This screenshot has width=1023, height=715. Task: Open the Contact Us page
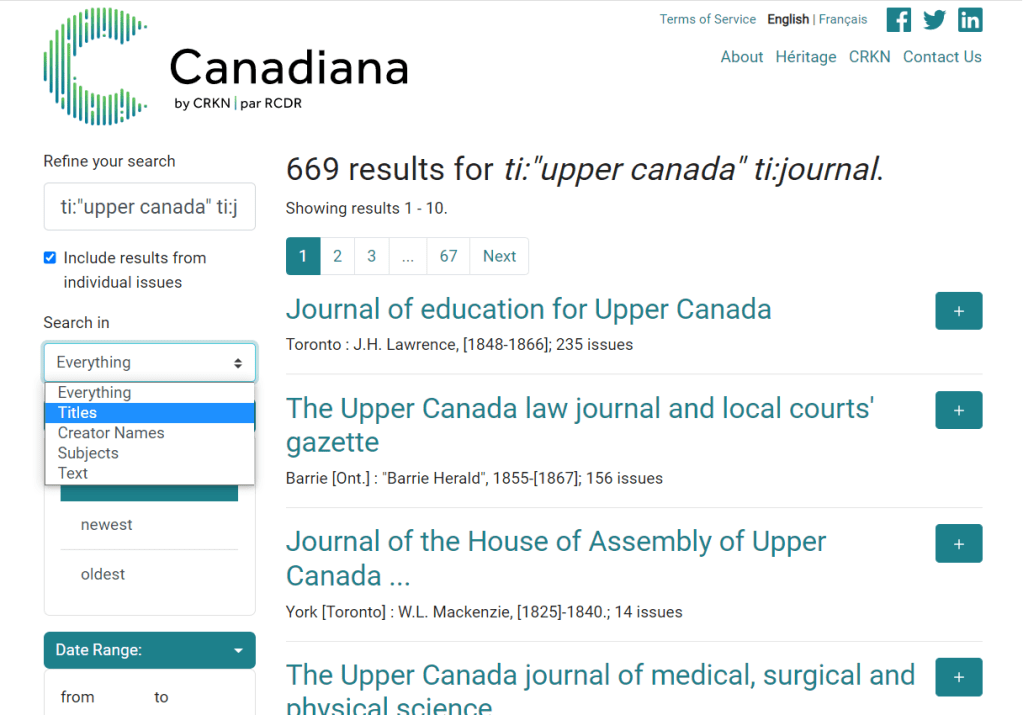(x=942, y=56)
